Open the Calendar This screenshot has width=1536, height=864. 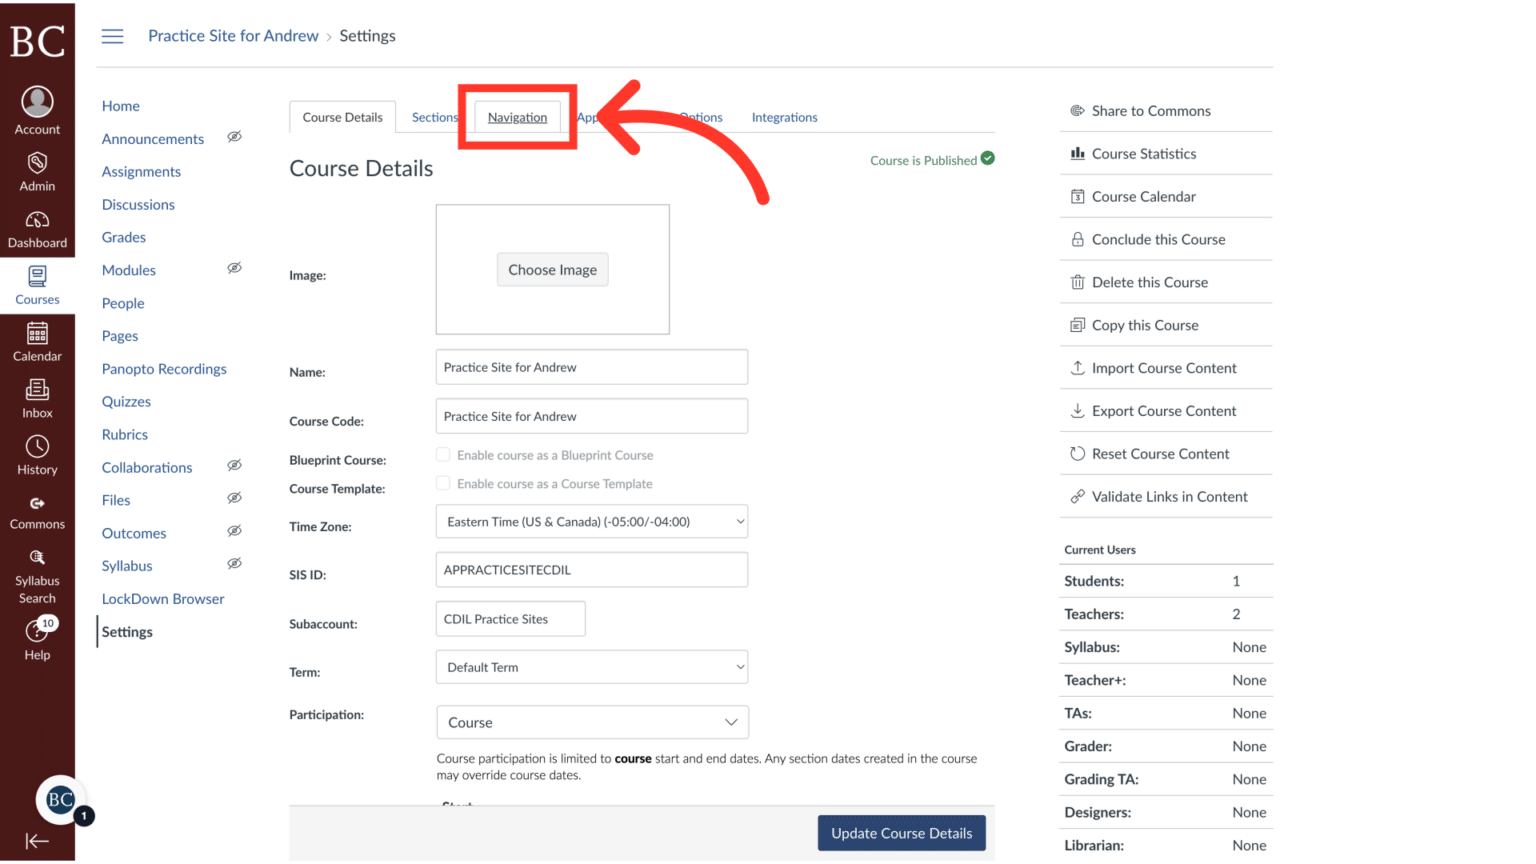click(x=37, y=341)
